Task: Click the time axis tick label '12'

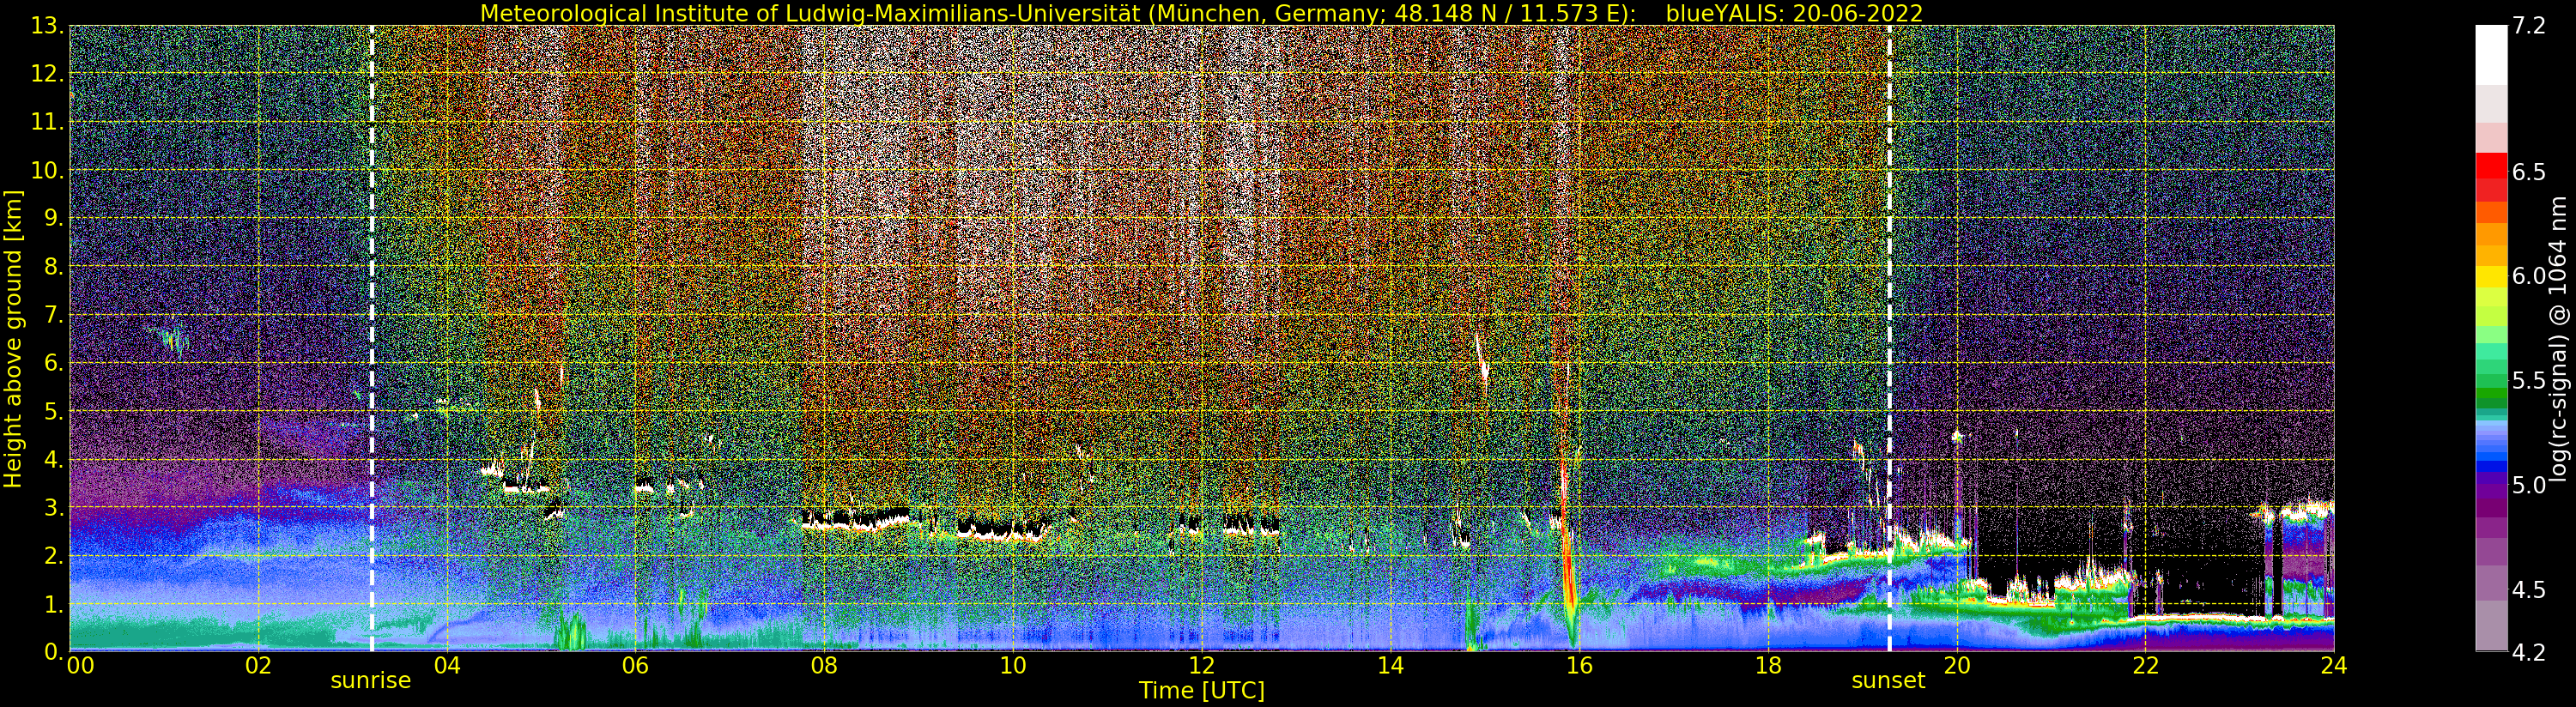Action: (x=1202, y=666)
